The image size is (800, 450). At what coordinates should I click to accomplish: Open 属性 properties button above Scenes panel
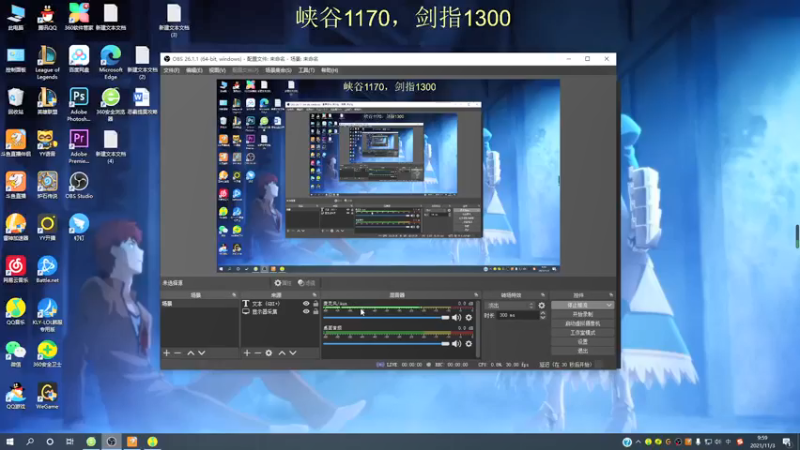click(282, 283)
